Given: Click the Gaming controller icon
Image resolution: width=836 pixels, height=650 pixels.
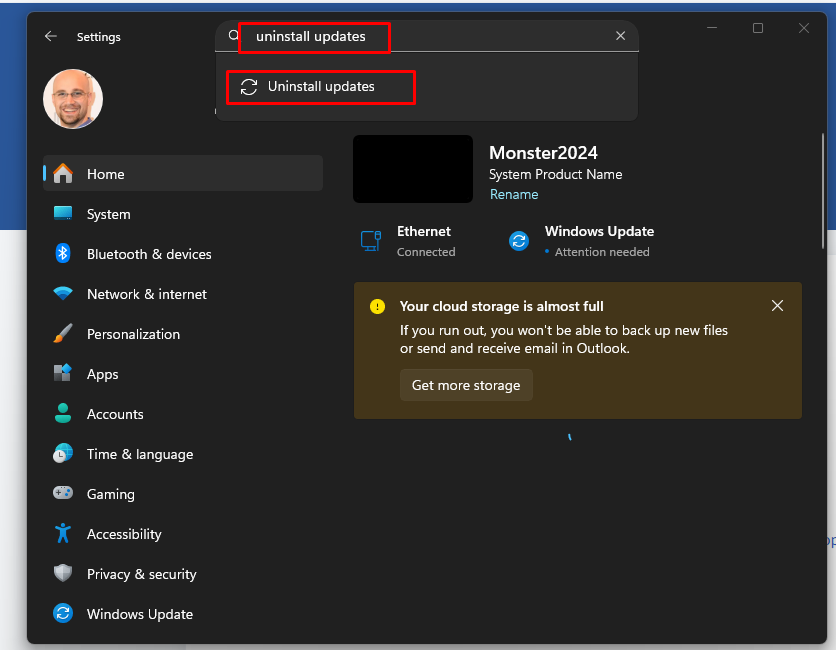Looking at the screenshot, I should (63, 493).
